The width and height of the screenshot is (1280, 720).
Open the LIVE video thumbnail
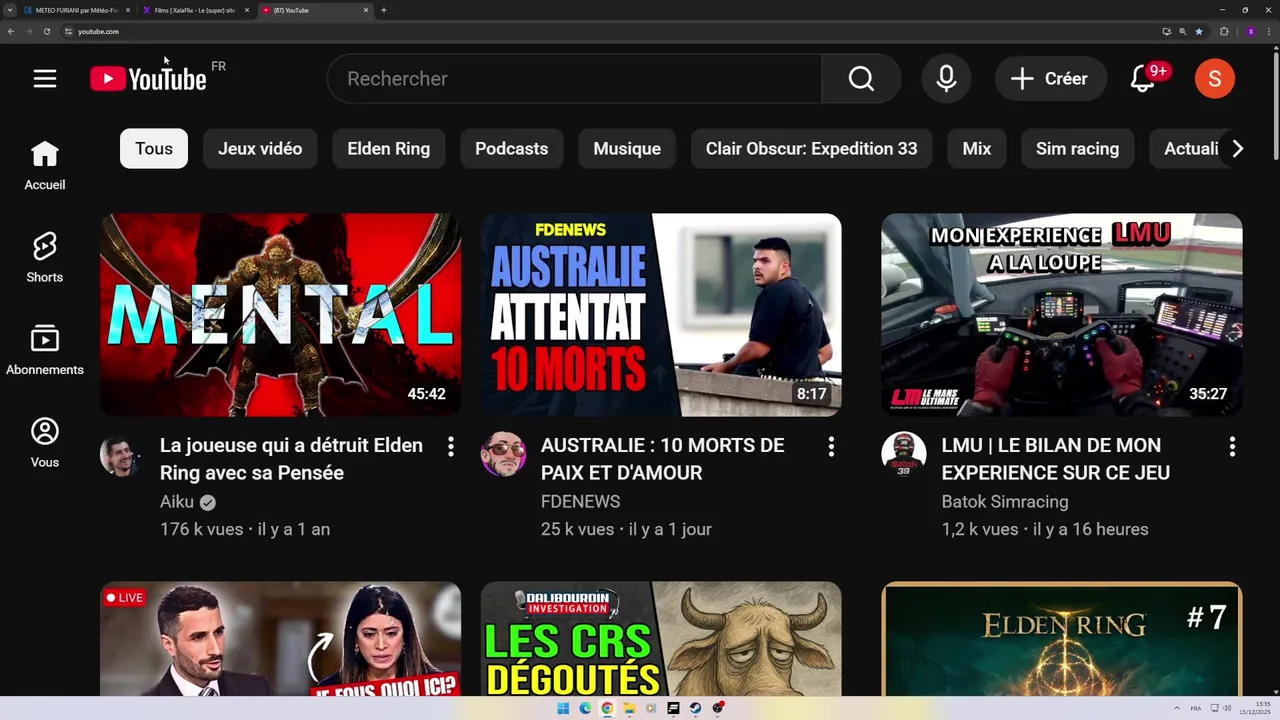[x=281, y=639]
